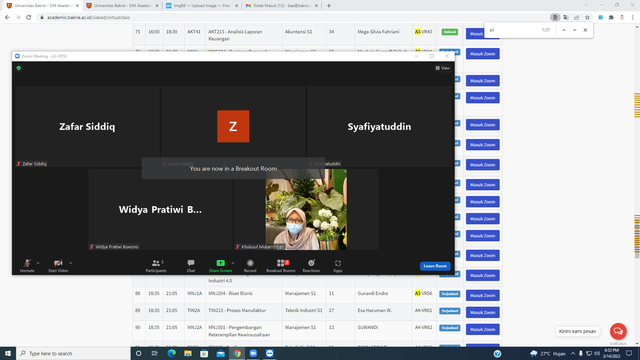
Task: Open the Zoom Chat panel
Action: tap(191, 265)
